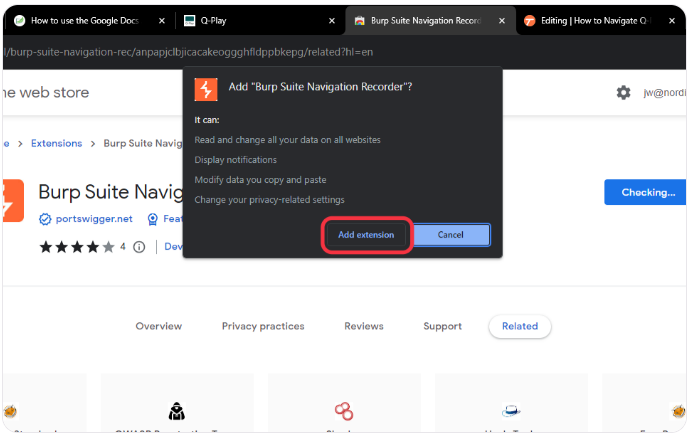Click 'Display notifications' permission text
Image resolution: width=696 pixels, height=447 pixels.
tap(238, 161)
